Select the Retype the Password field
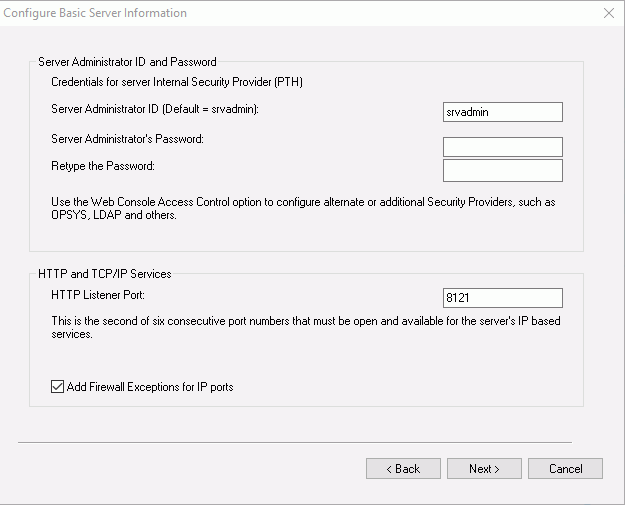 tap(503, 171)
